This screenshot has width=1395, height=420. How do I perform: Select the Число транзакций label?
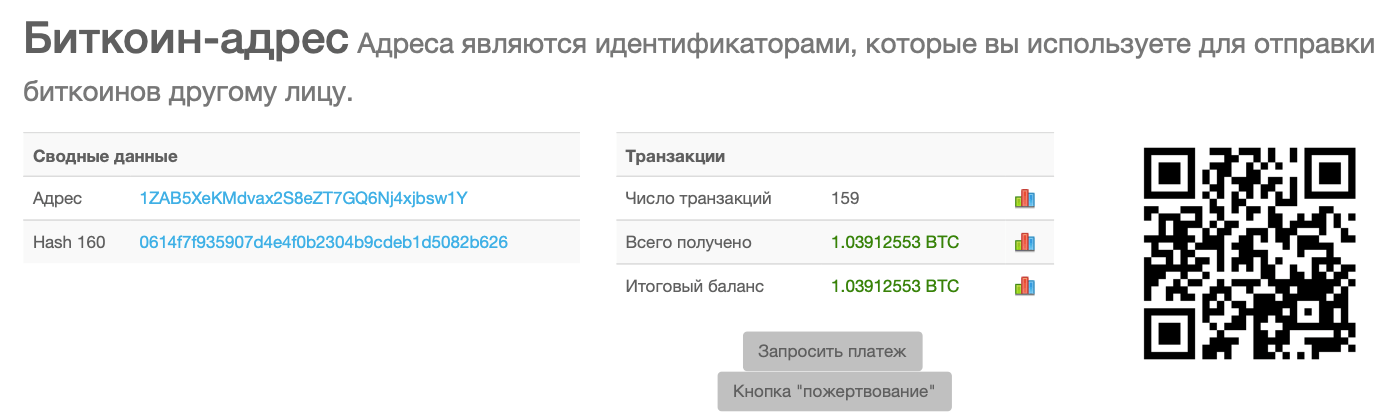pyautogui.click(x=698, y=199)
